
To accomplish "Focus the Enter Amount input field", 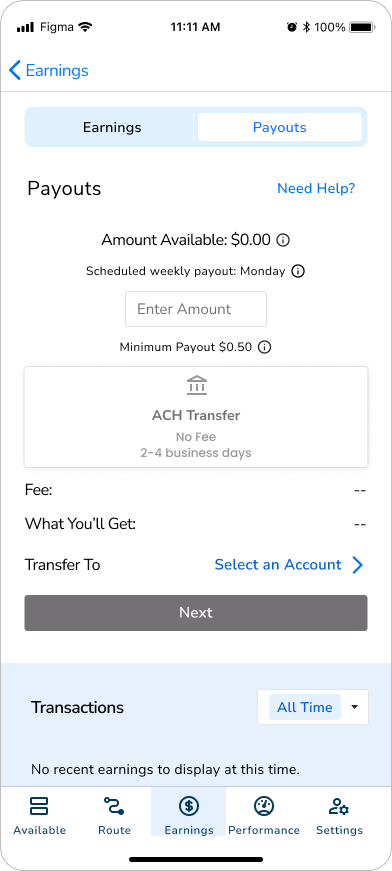I will 196,309.
